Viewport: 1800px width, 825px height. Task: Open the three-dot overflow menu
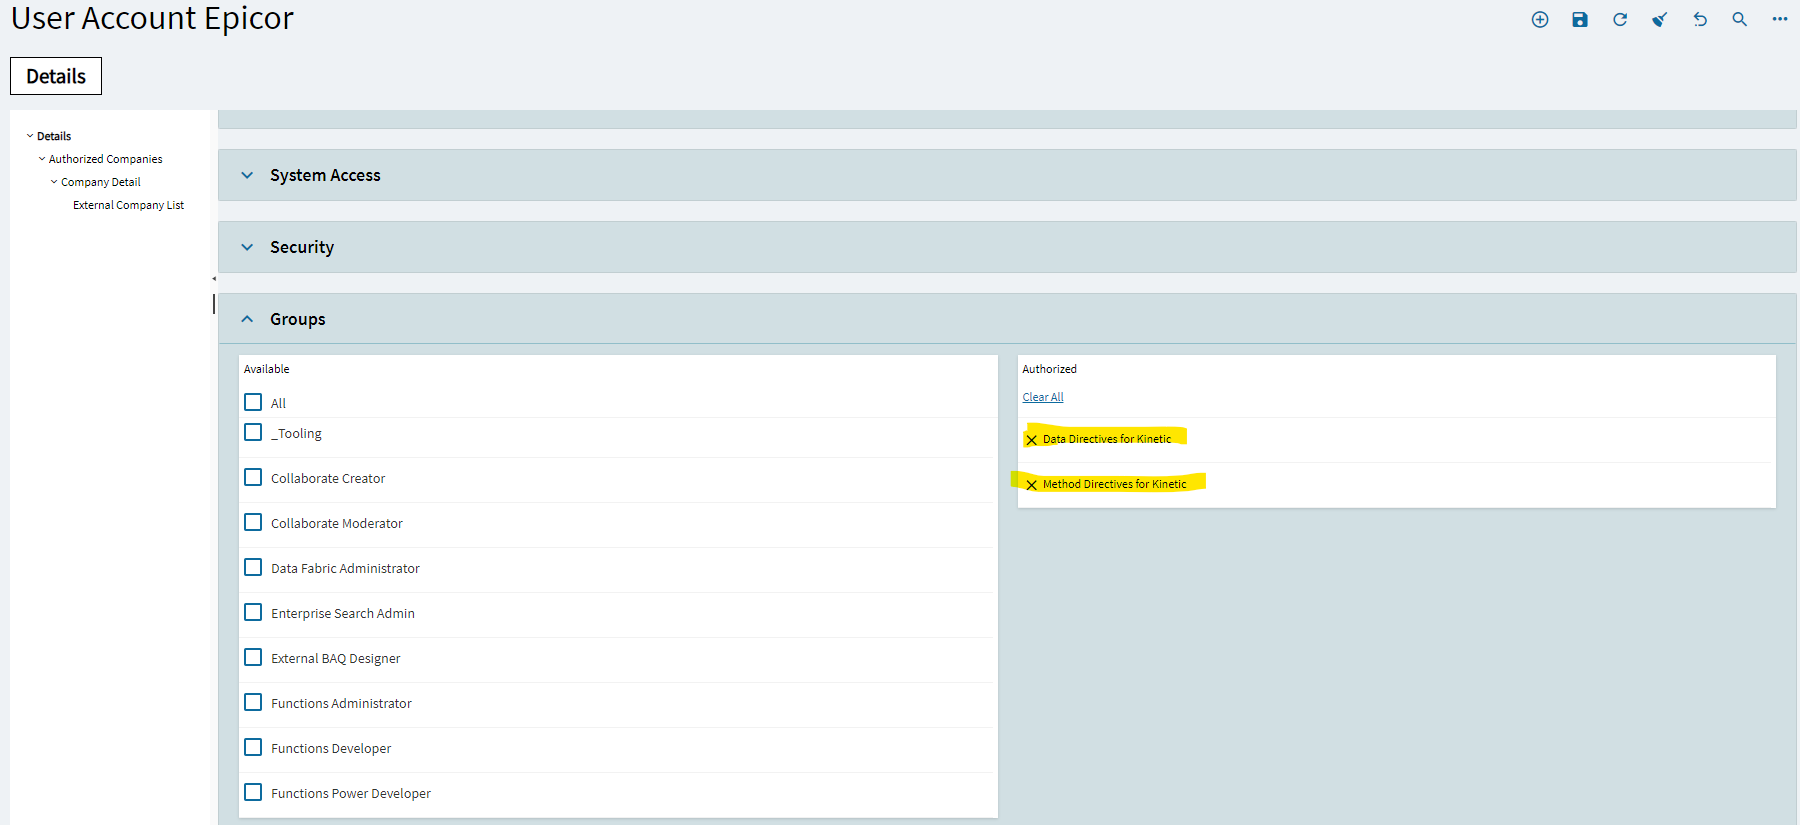point(1780,19)
